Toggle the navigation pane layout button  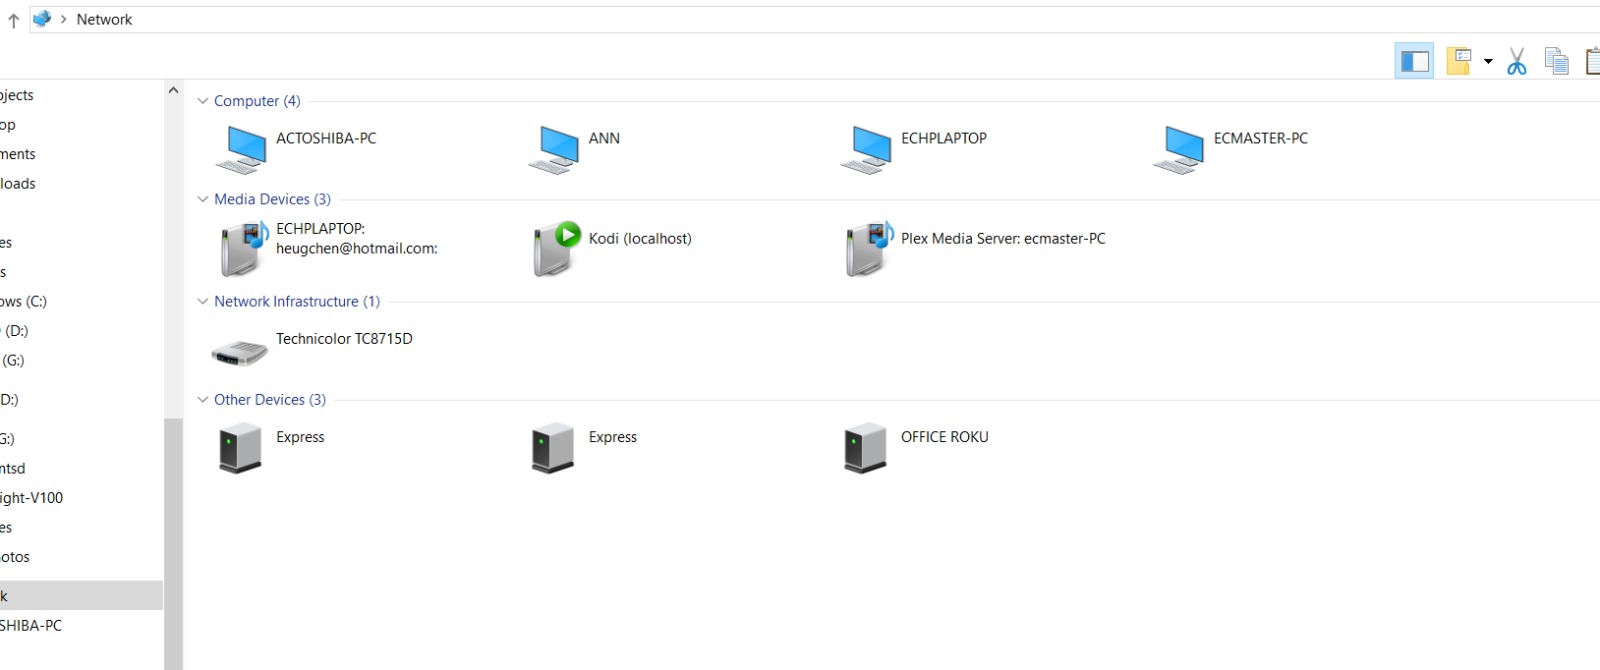tap(1414, 61)
